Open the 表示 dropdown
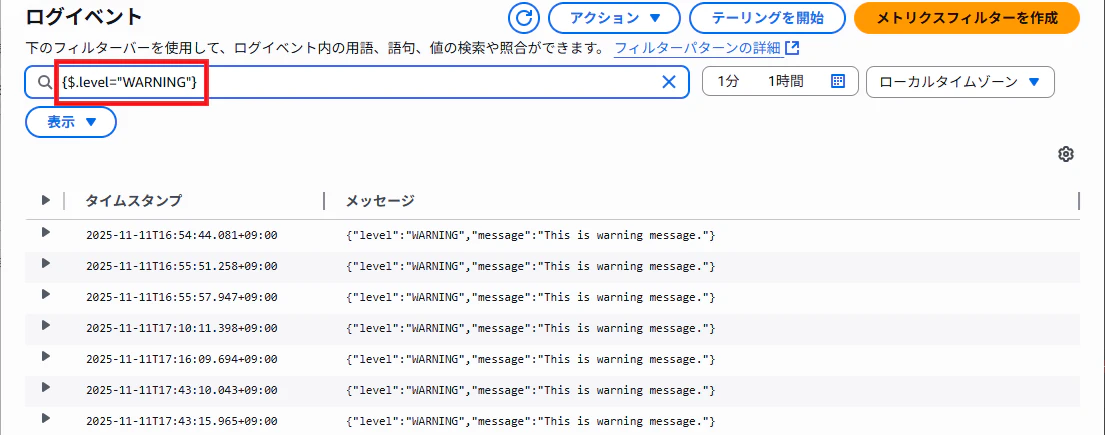This screenshot has height=435, width=1105. (x=71, y=122)
